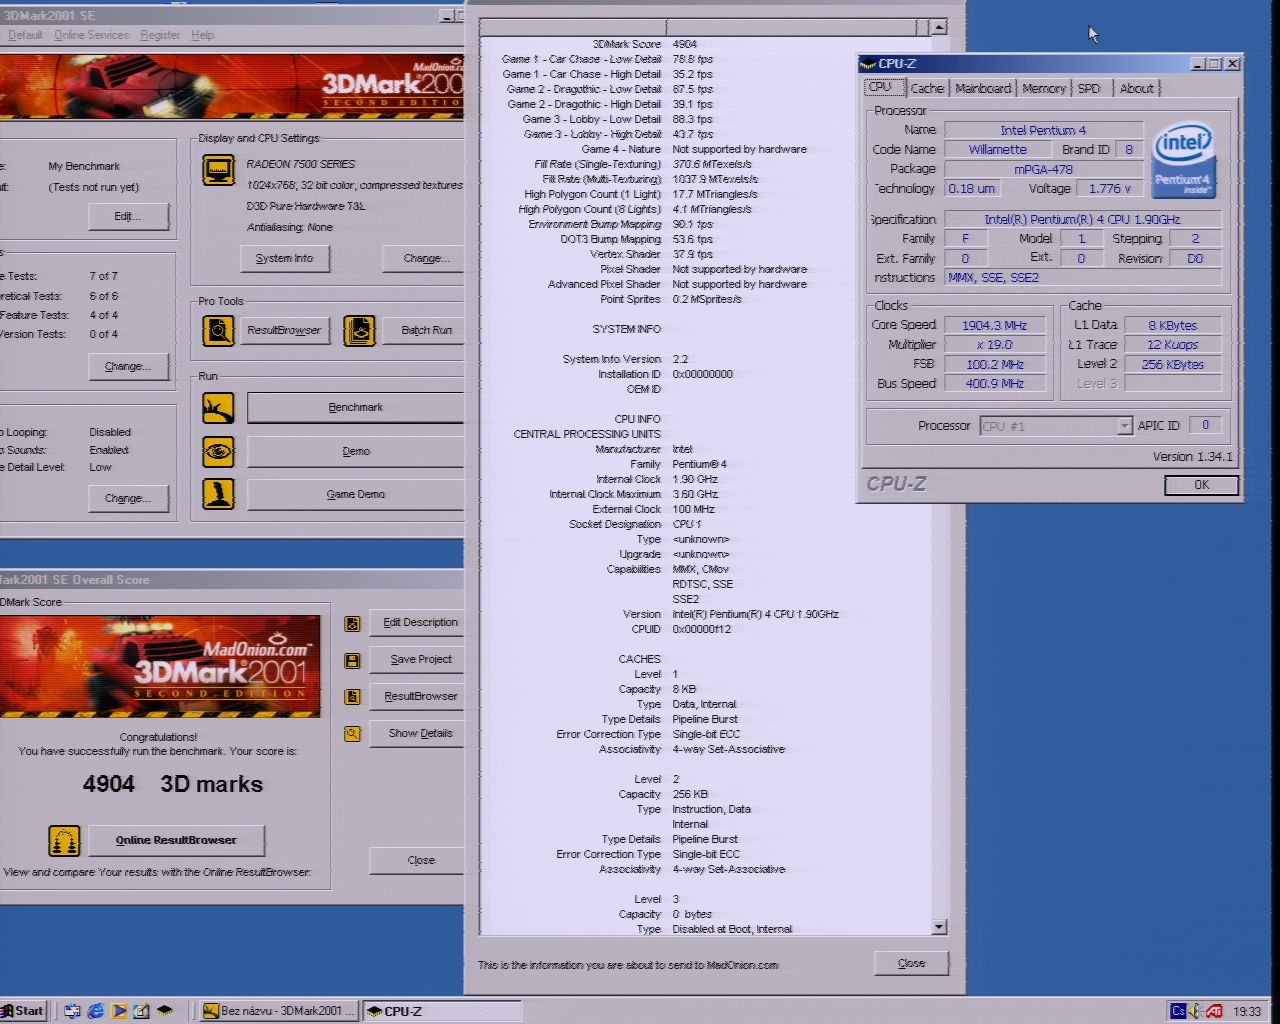Click the Benchmark icon in Run section
Screen dimensions: 1280x1024
click(218, 407)
